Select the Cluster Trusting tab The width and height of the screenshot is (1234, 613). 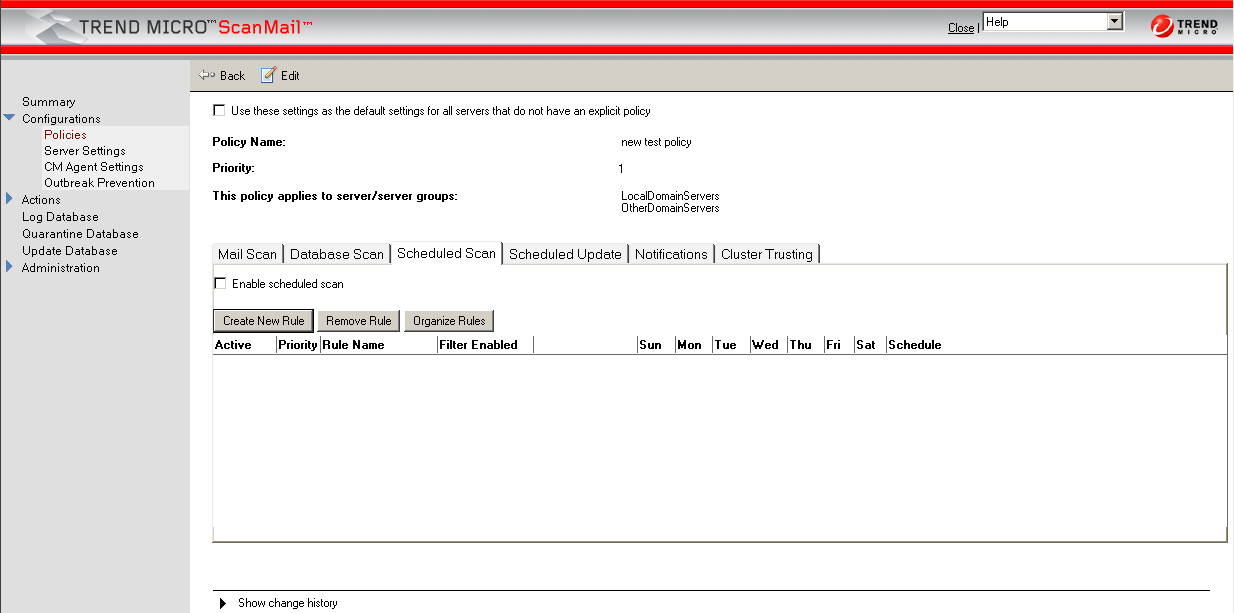tap(767, 254)
